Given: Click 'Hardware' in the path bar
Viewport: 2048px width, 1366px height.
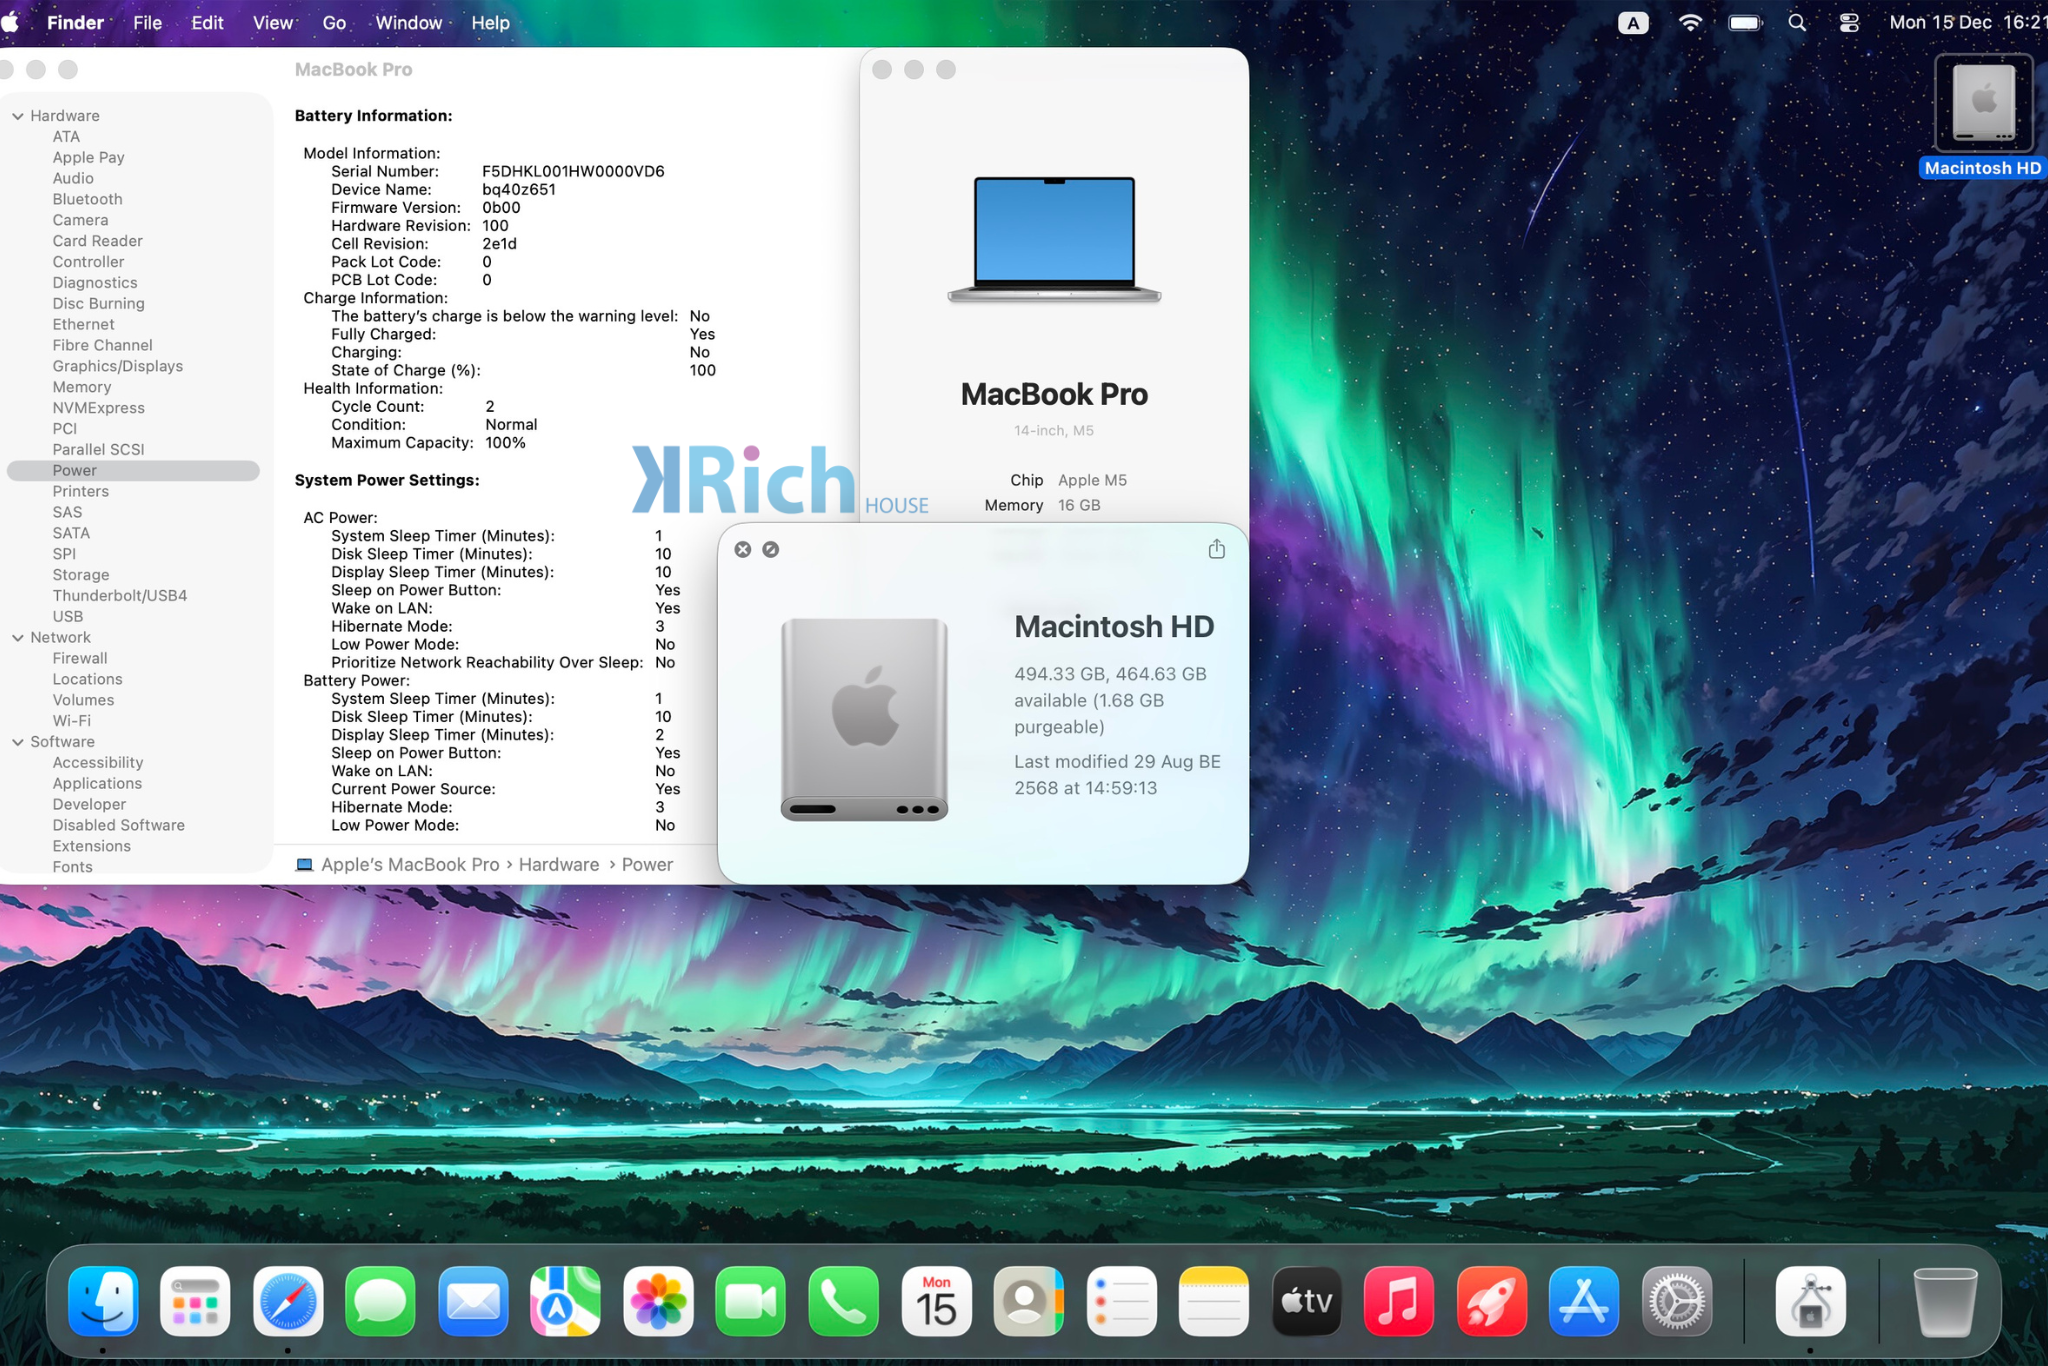Looking at the screenshot, I should point(559,865).
